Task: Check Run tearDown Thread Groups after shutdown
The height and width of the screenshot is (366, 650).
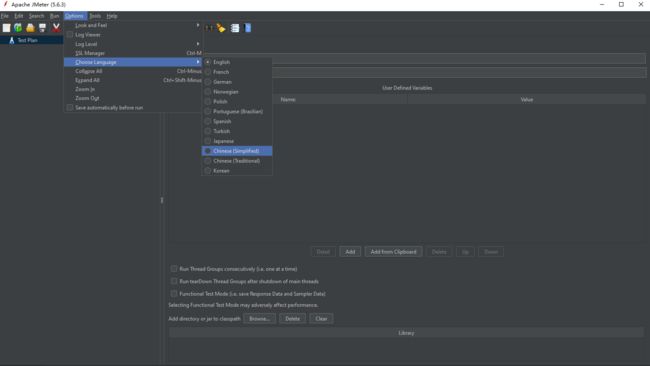Action: 174,281
